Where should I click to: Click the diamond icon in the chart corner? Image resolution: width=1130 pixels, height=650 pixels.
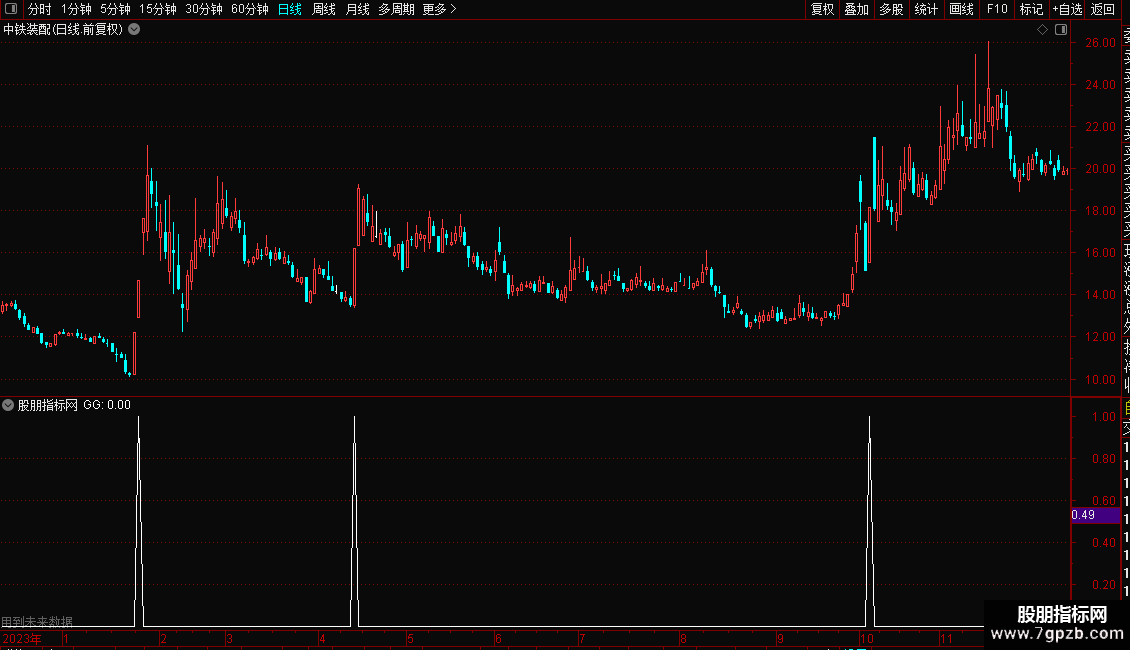tap(1042, 30)
